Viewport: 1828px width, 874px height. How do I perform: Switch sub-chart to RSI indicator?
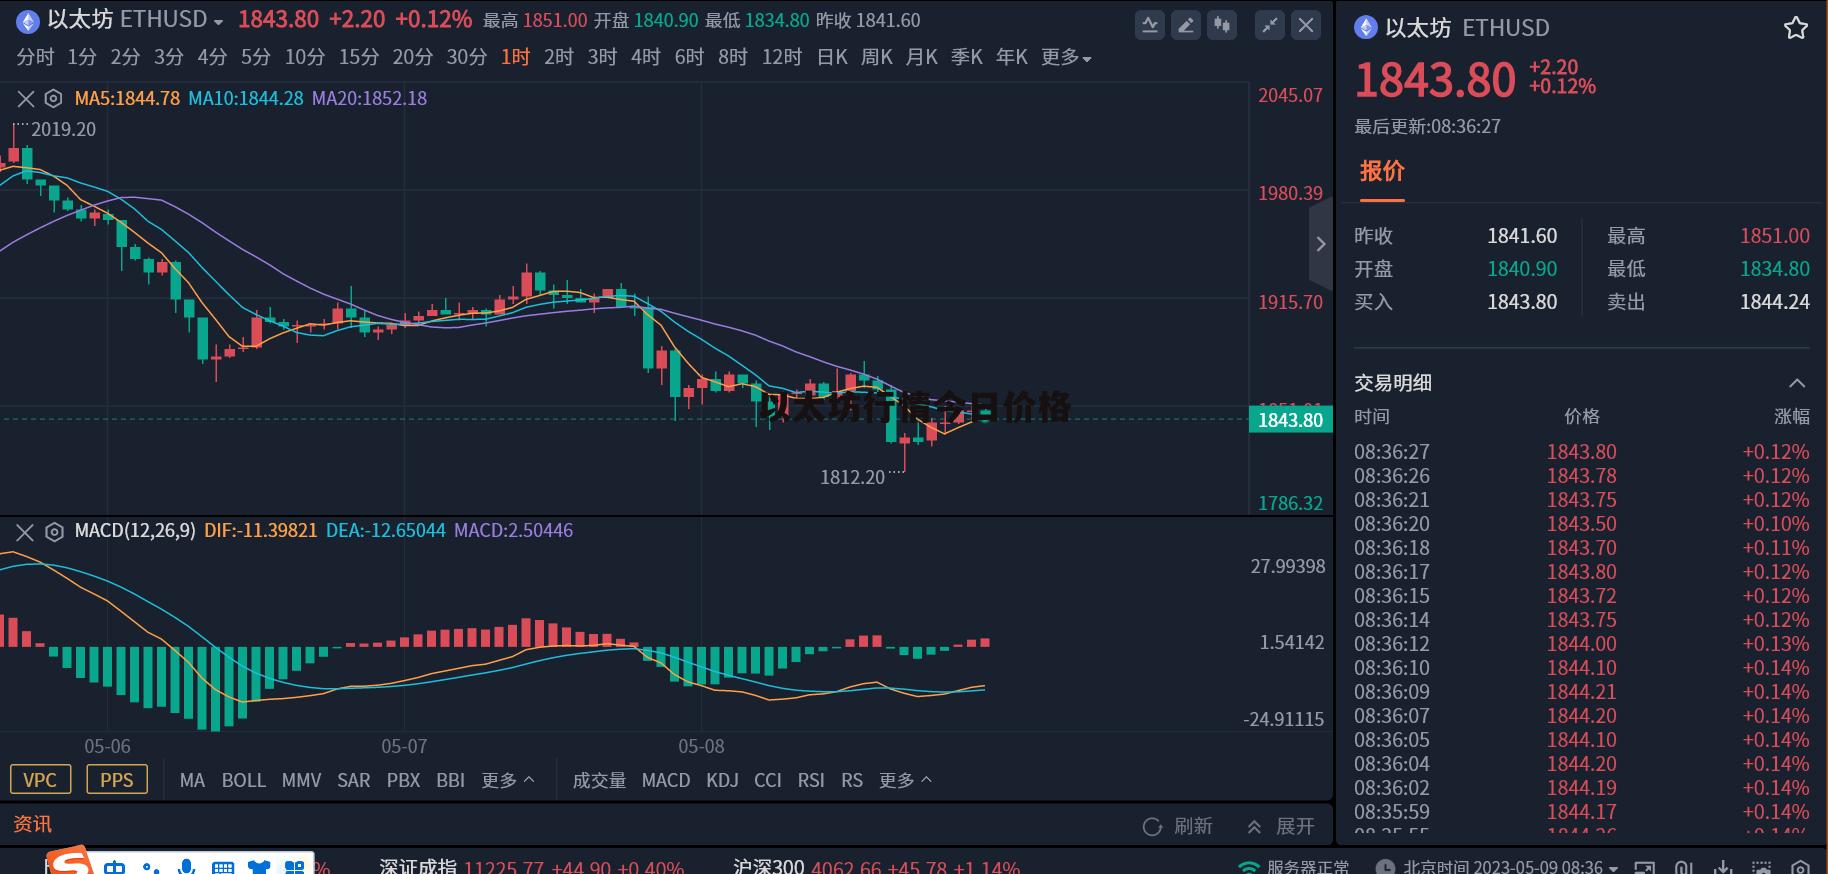coord(811,780)
